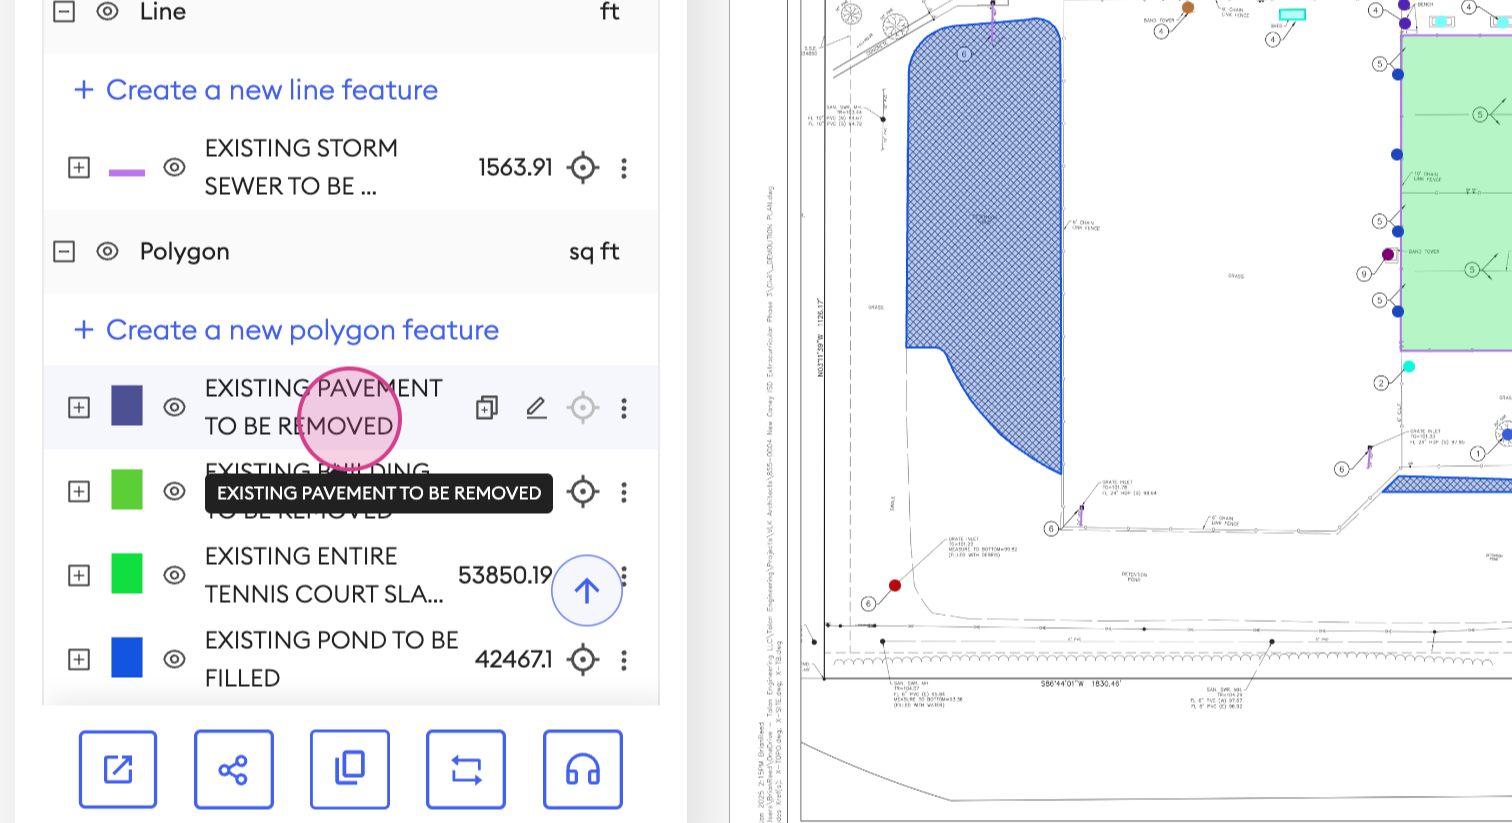This screenshot has height=823, width=1512.
Task: Hide the EXISTING ENTIRE TENNIS COURT layer
Action: coord(174,575)
